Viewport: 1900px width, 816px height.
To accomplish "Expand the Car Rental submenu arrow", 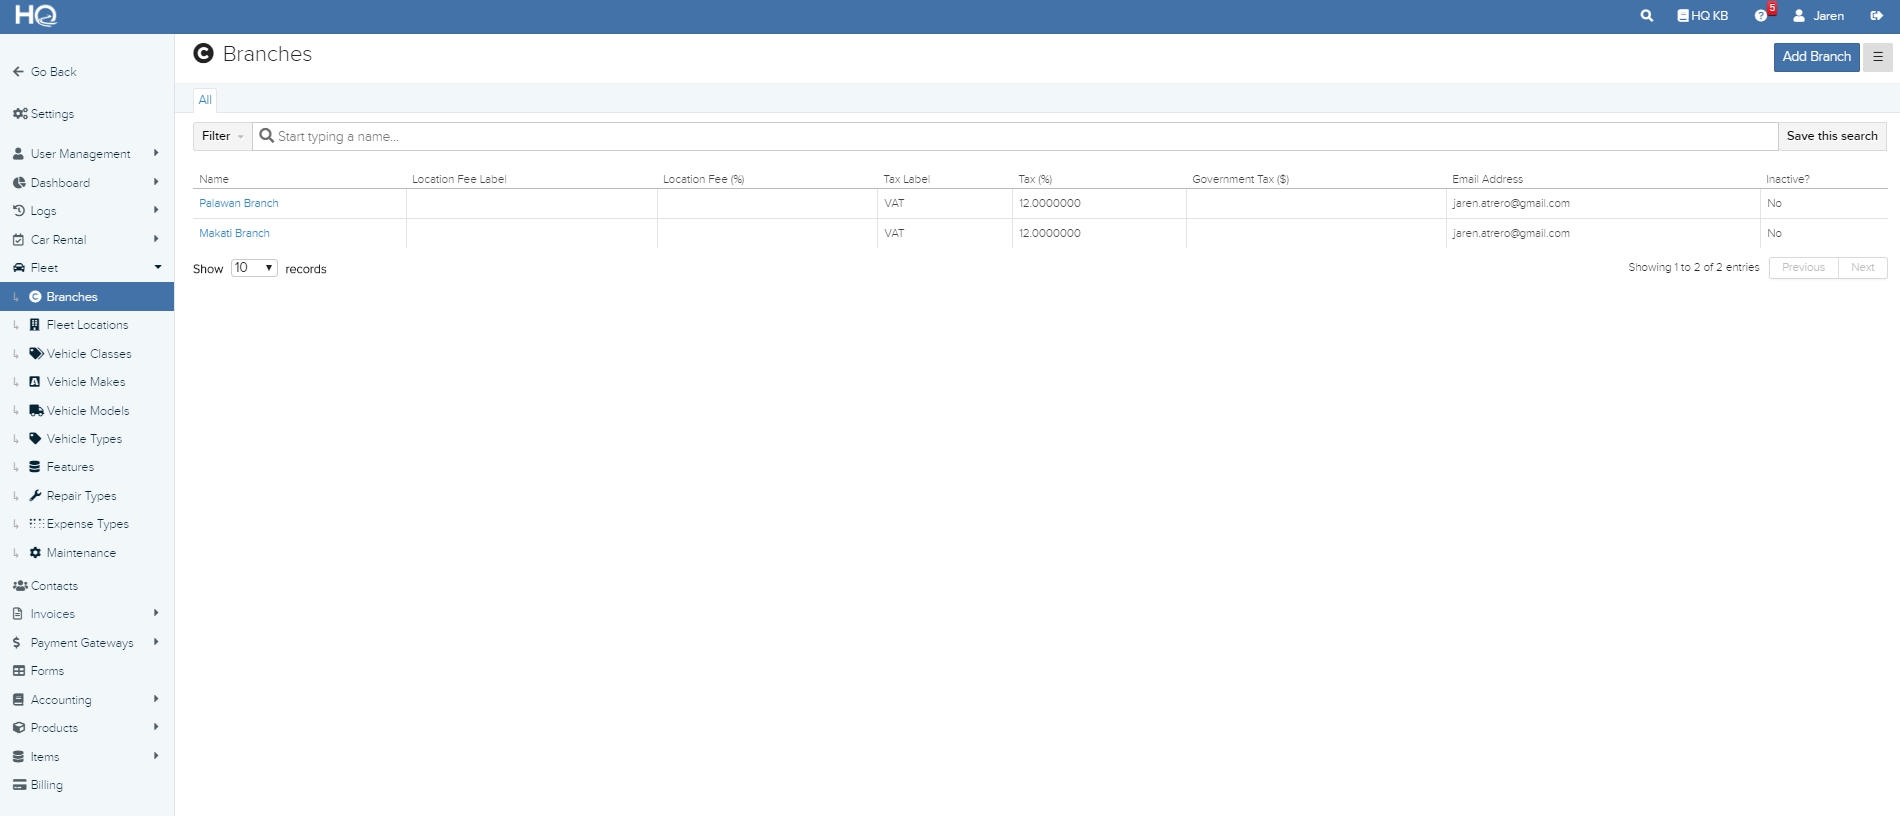I will (156, 239).
